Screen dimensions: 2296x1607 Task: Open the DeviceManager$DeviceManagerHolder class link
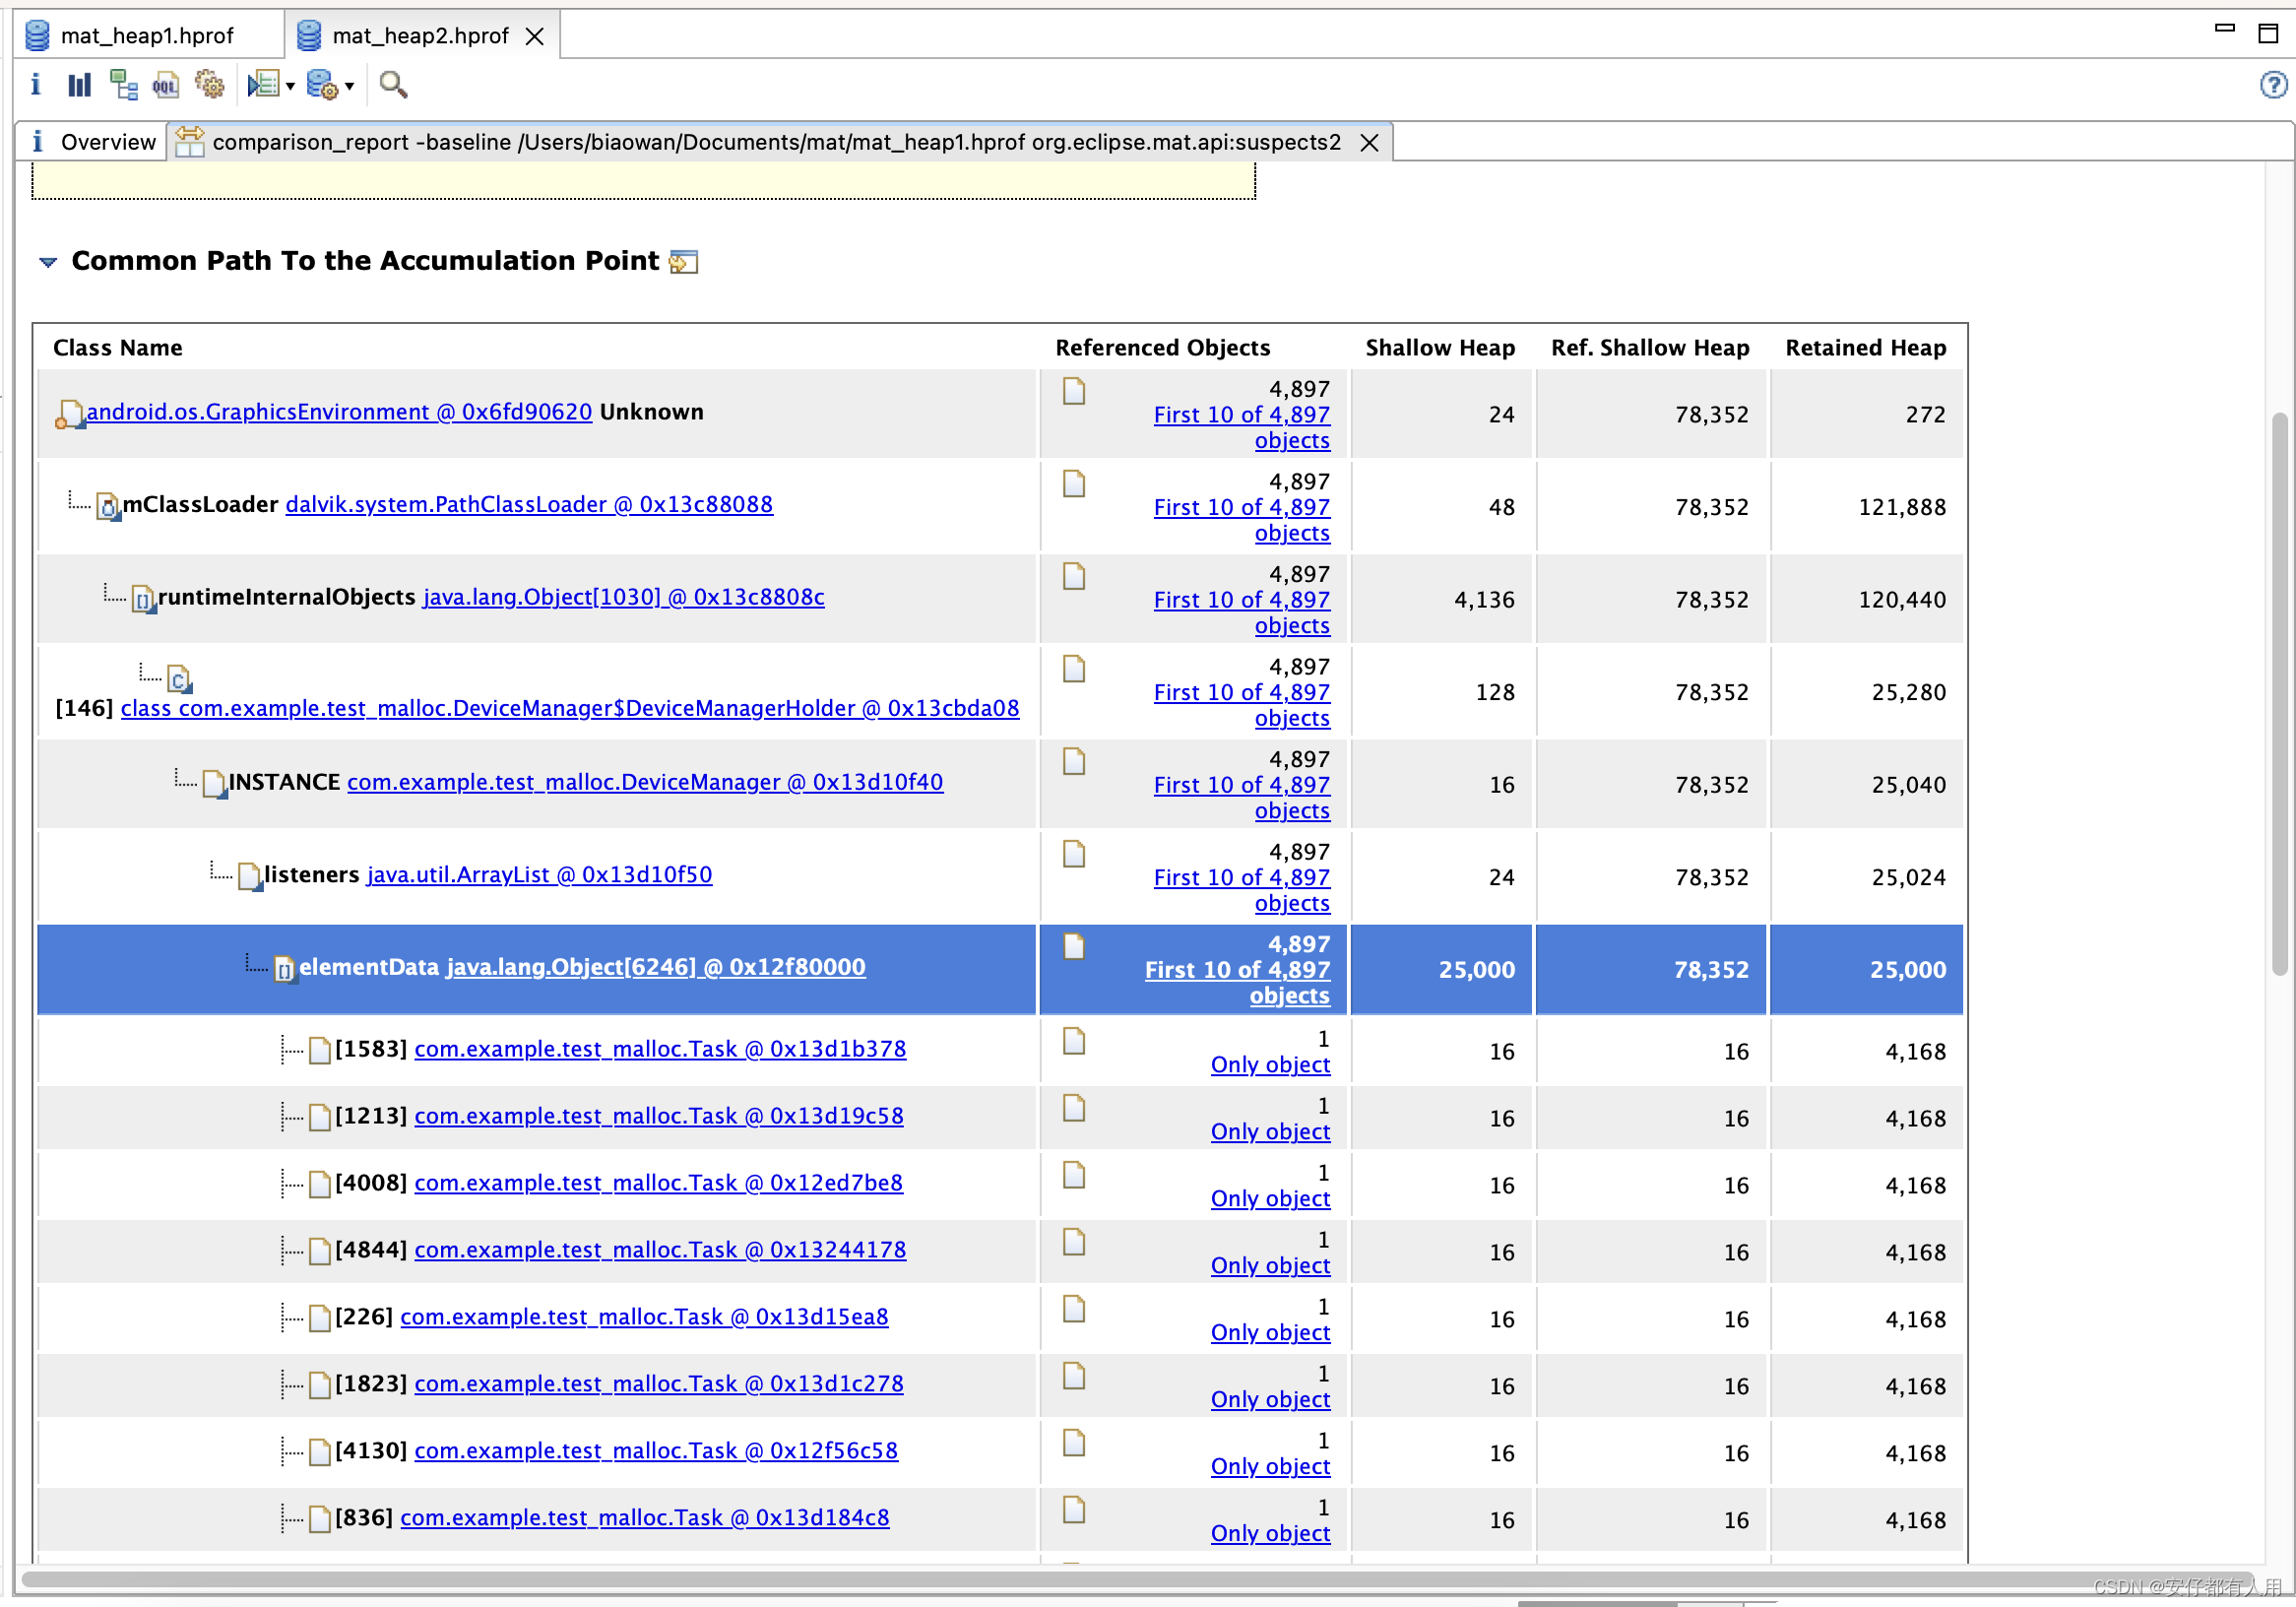pos(570,708)
